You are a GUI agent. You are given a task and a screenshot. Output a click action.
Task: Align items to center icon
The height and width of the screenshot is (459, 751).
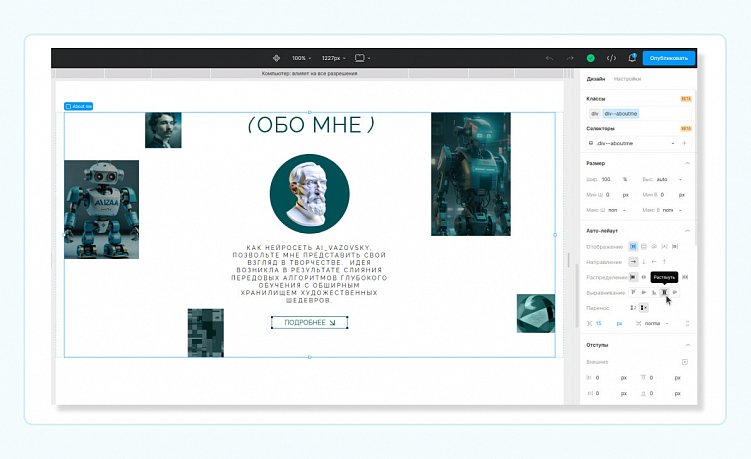pyautogui.click(x=644, y=292)
